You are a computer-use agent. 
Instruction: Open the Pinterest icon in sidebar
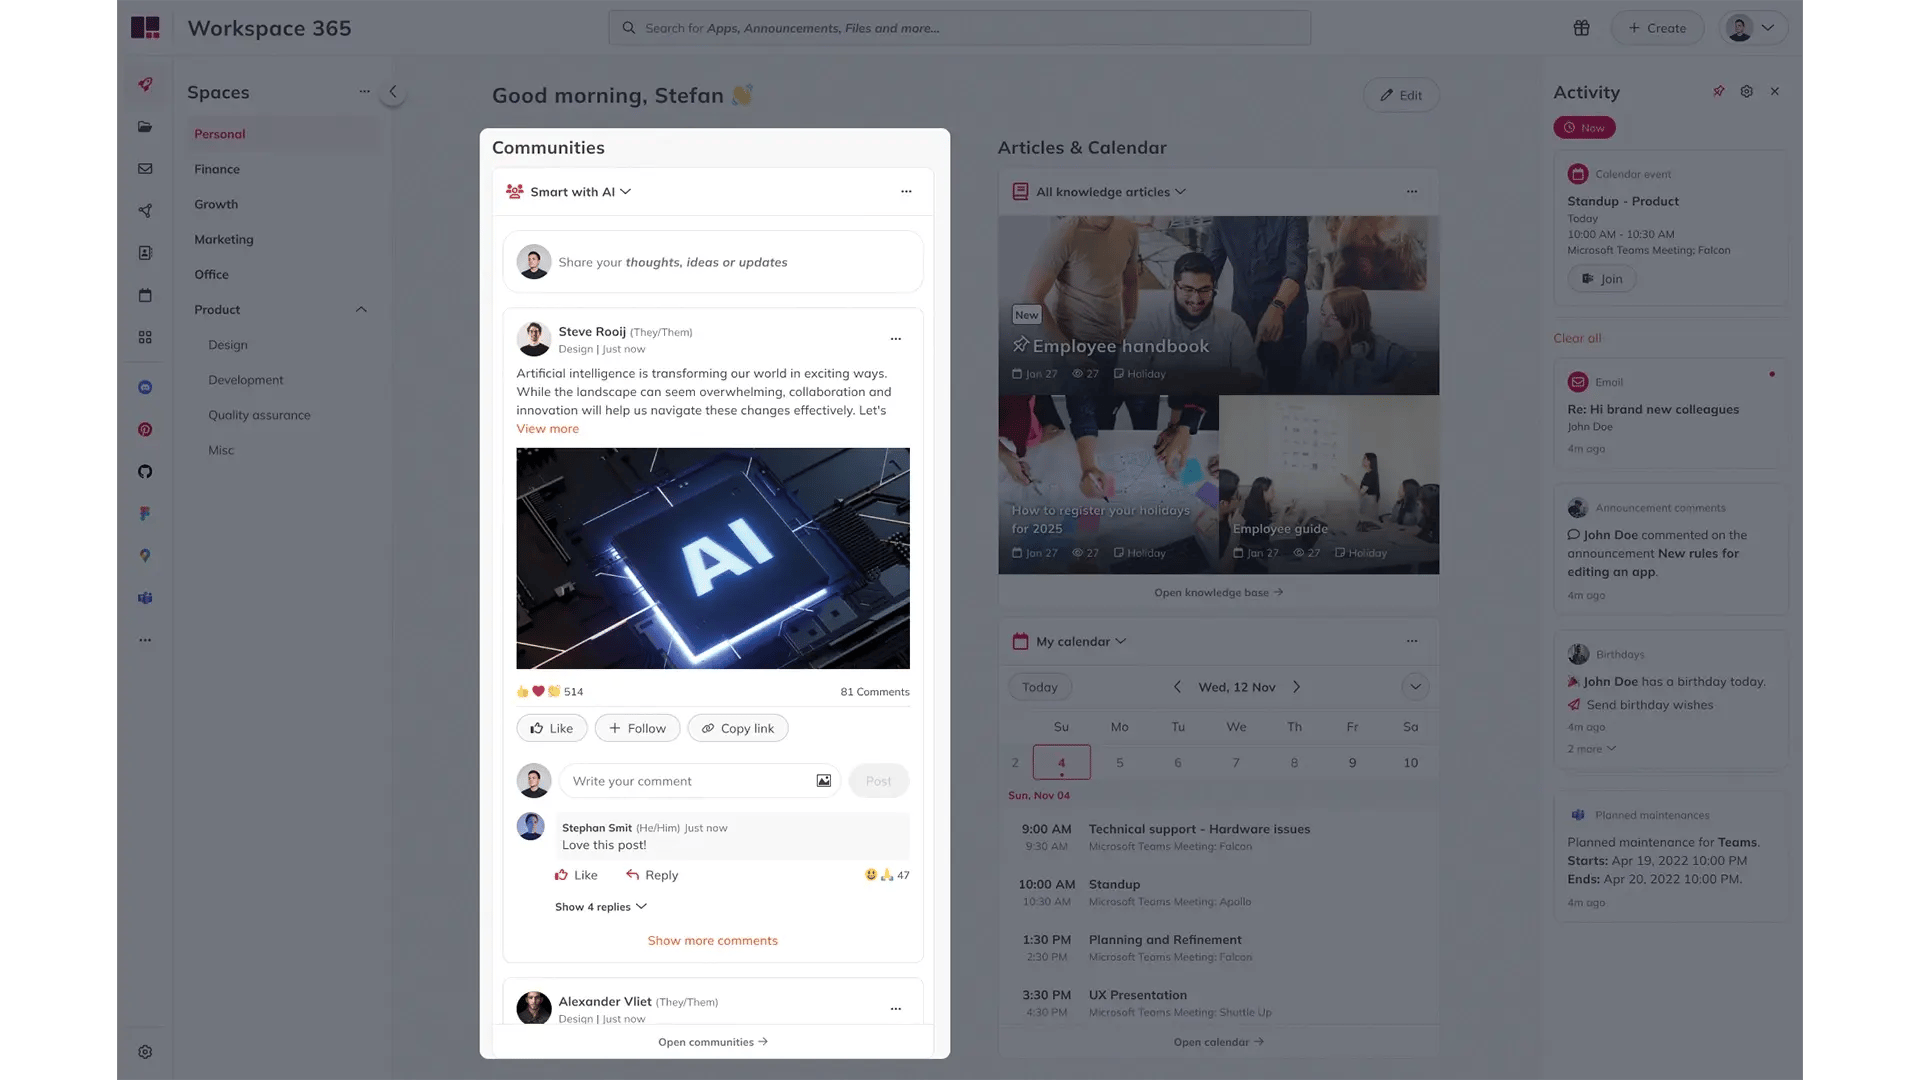[x=145, y=430]
